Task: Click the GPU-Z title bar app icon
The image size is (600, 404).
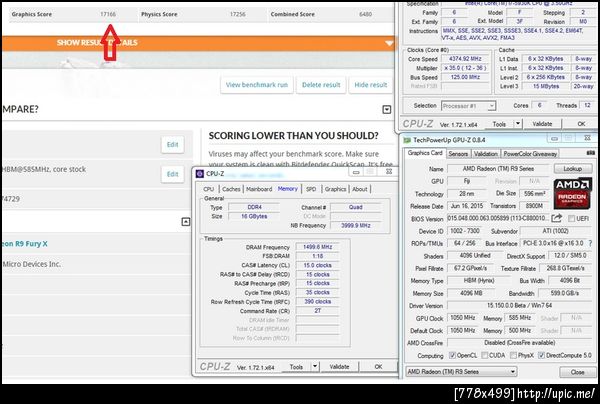Action: 407,140
